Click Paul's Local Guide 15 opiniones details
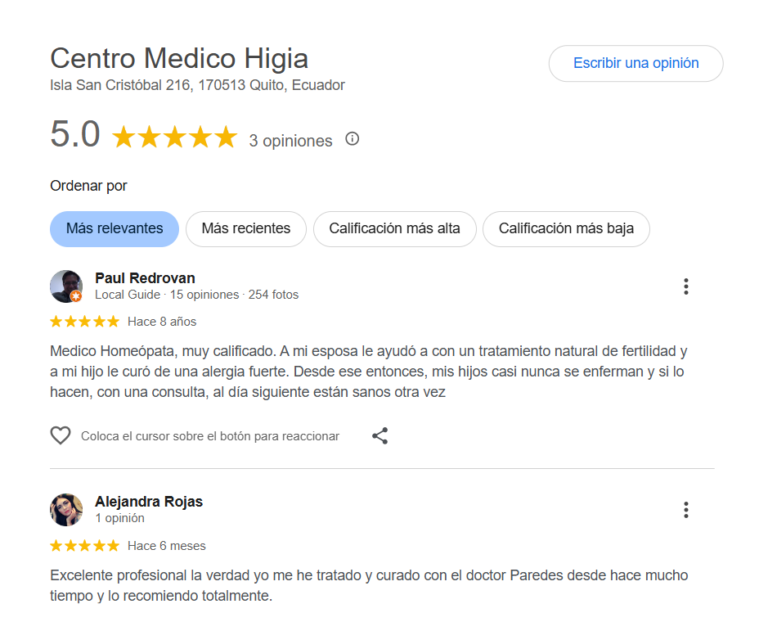The height and width of the screenshot is (640, 768). tap(197, 295)
